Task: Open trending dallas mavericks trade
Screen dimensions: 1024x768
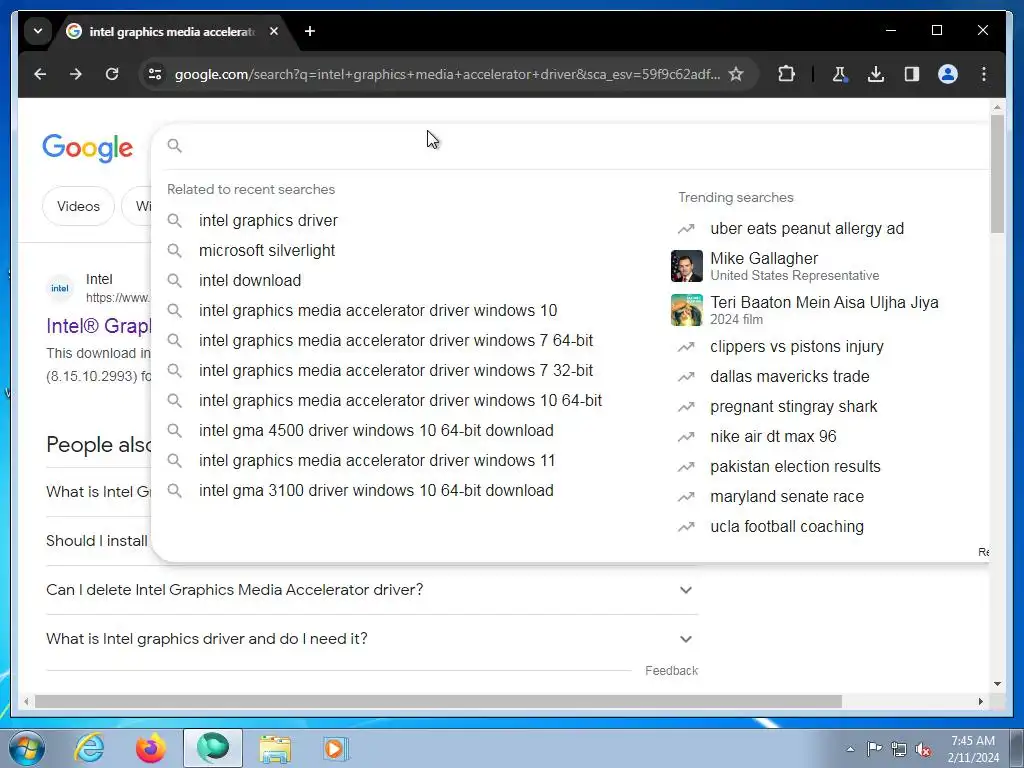Action: [790, 377]
